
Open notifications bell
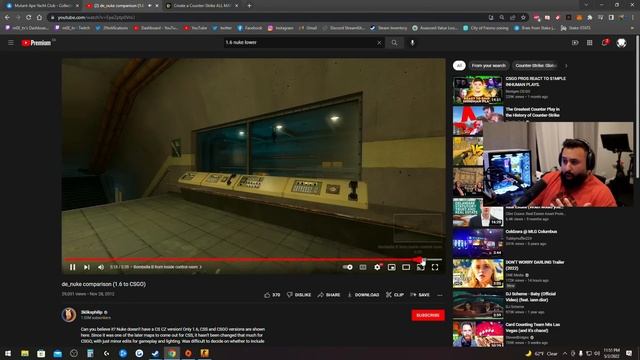pos(605,42)
